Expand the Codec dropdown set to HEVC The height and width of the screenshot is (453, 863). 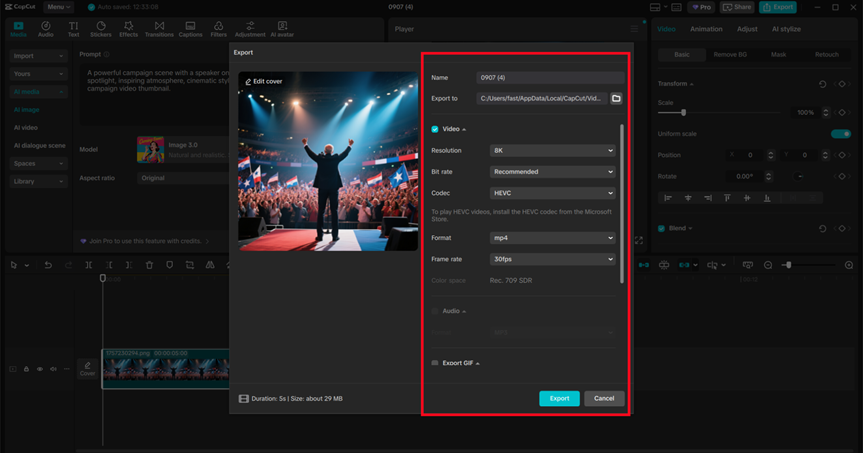pyautogui.click(x=552, y=193)
